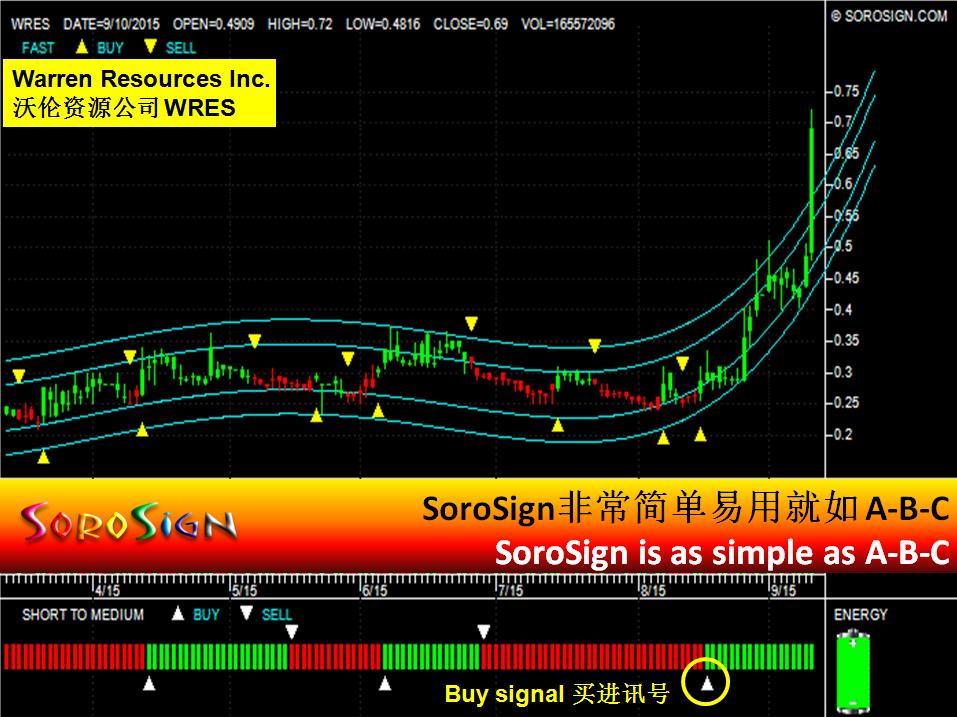957x717 pixels.
Task: Select the highest yellow sell triangle near 7/15
Action: pos(471,323)
